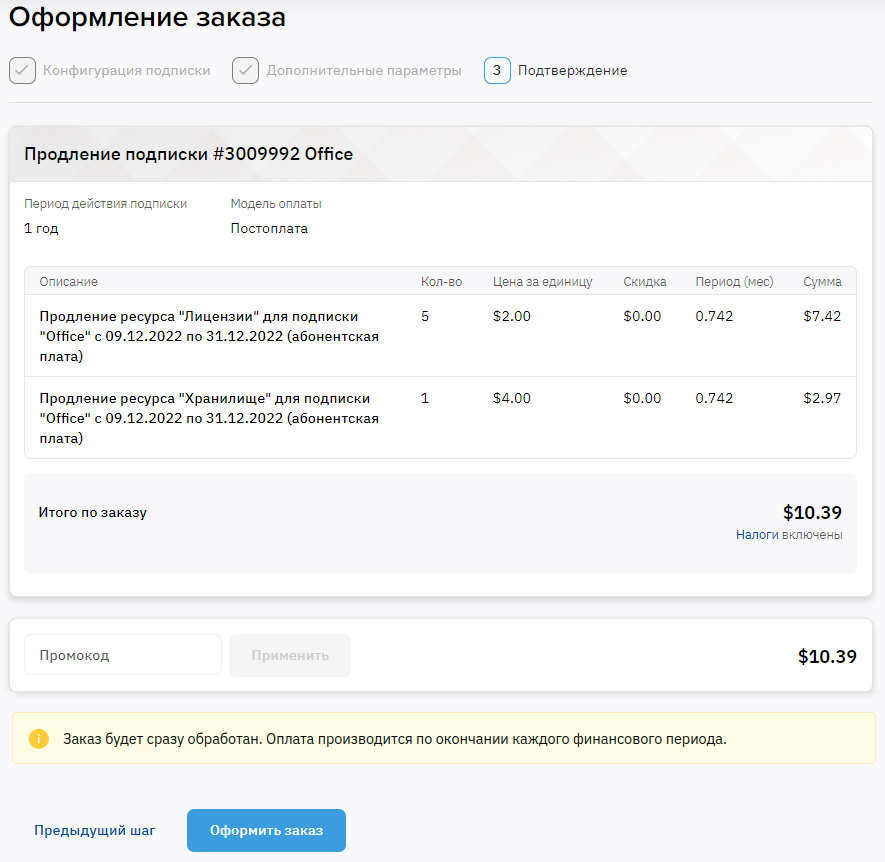885x862 pixels.
Task: Go to the Конфигурация подписки step
Action: [x=126, y=71]
